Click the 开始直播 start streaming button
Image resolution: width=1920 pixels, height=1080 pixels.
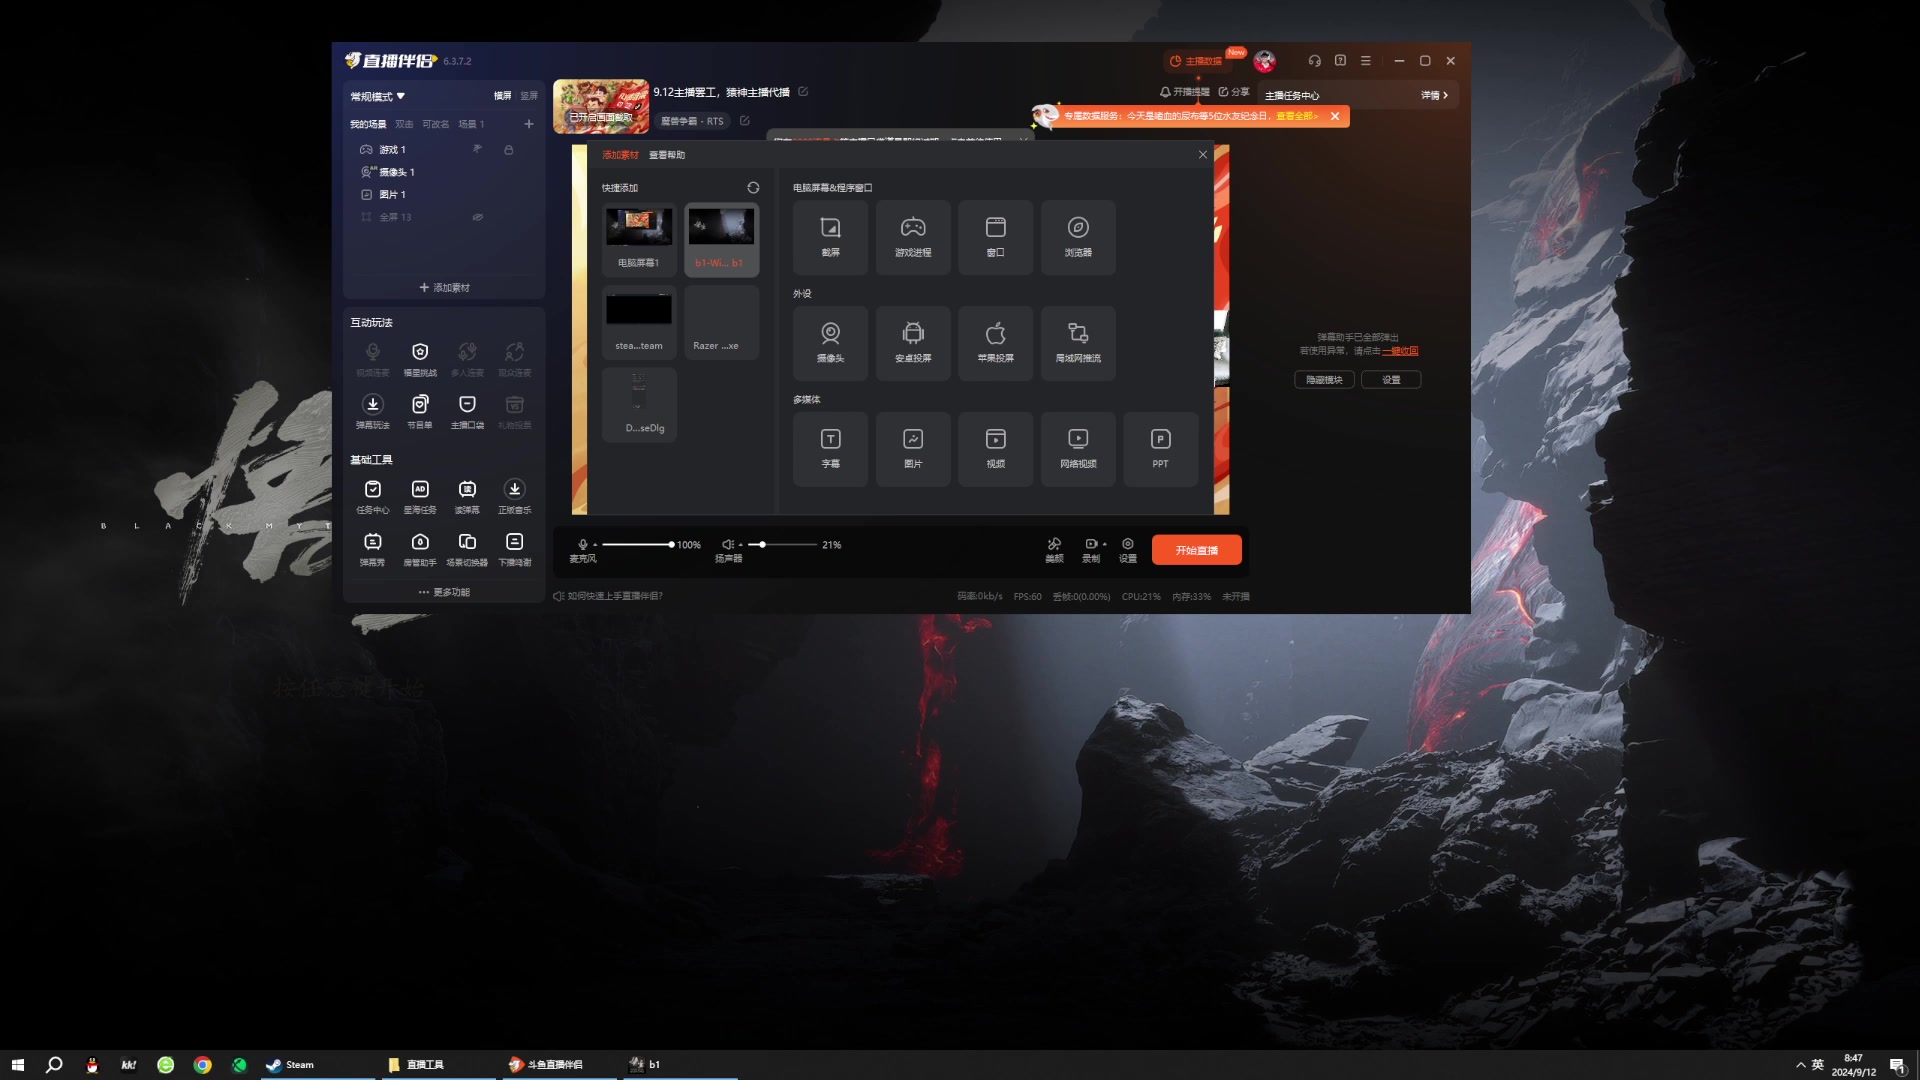point(1196,550)
